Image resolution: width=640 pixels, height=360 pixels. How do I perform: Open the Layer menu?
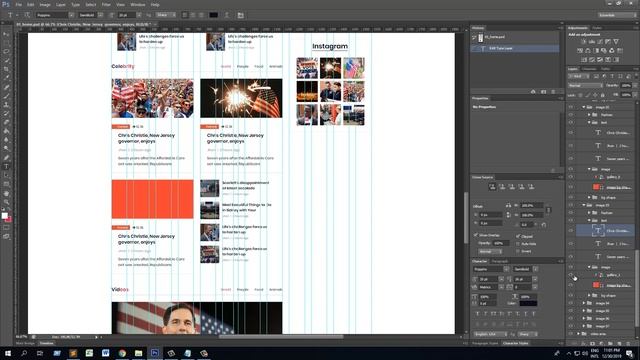(x=60, y=4)
